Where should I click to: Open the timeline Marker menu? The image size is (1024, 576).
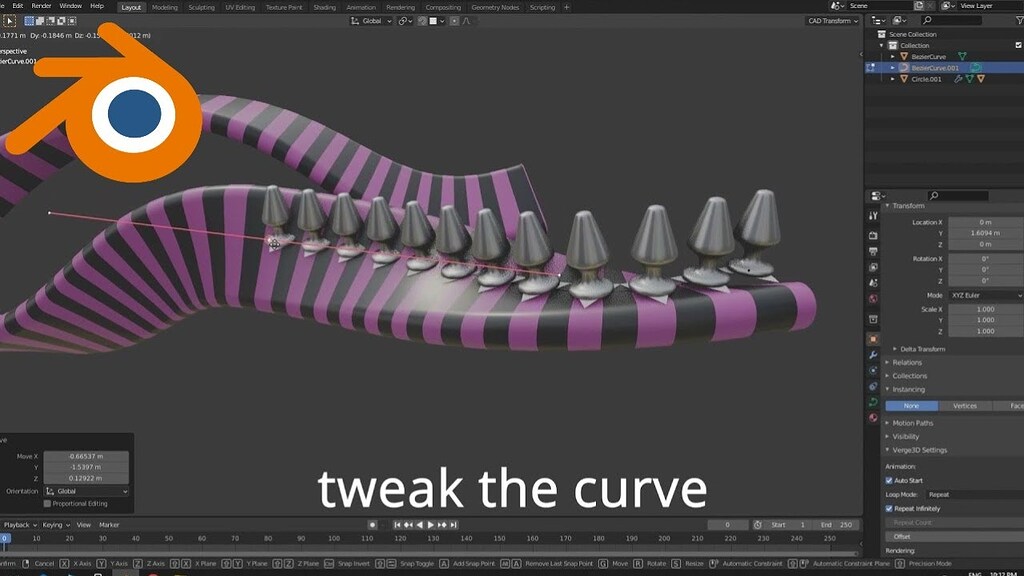tap(109, 525)
